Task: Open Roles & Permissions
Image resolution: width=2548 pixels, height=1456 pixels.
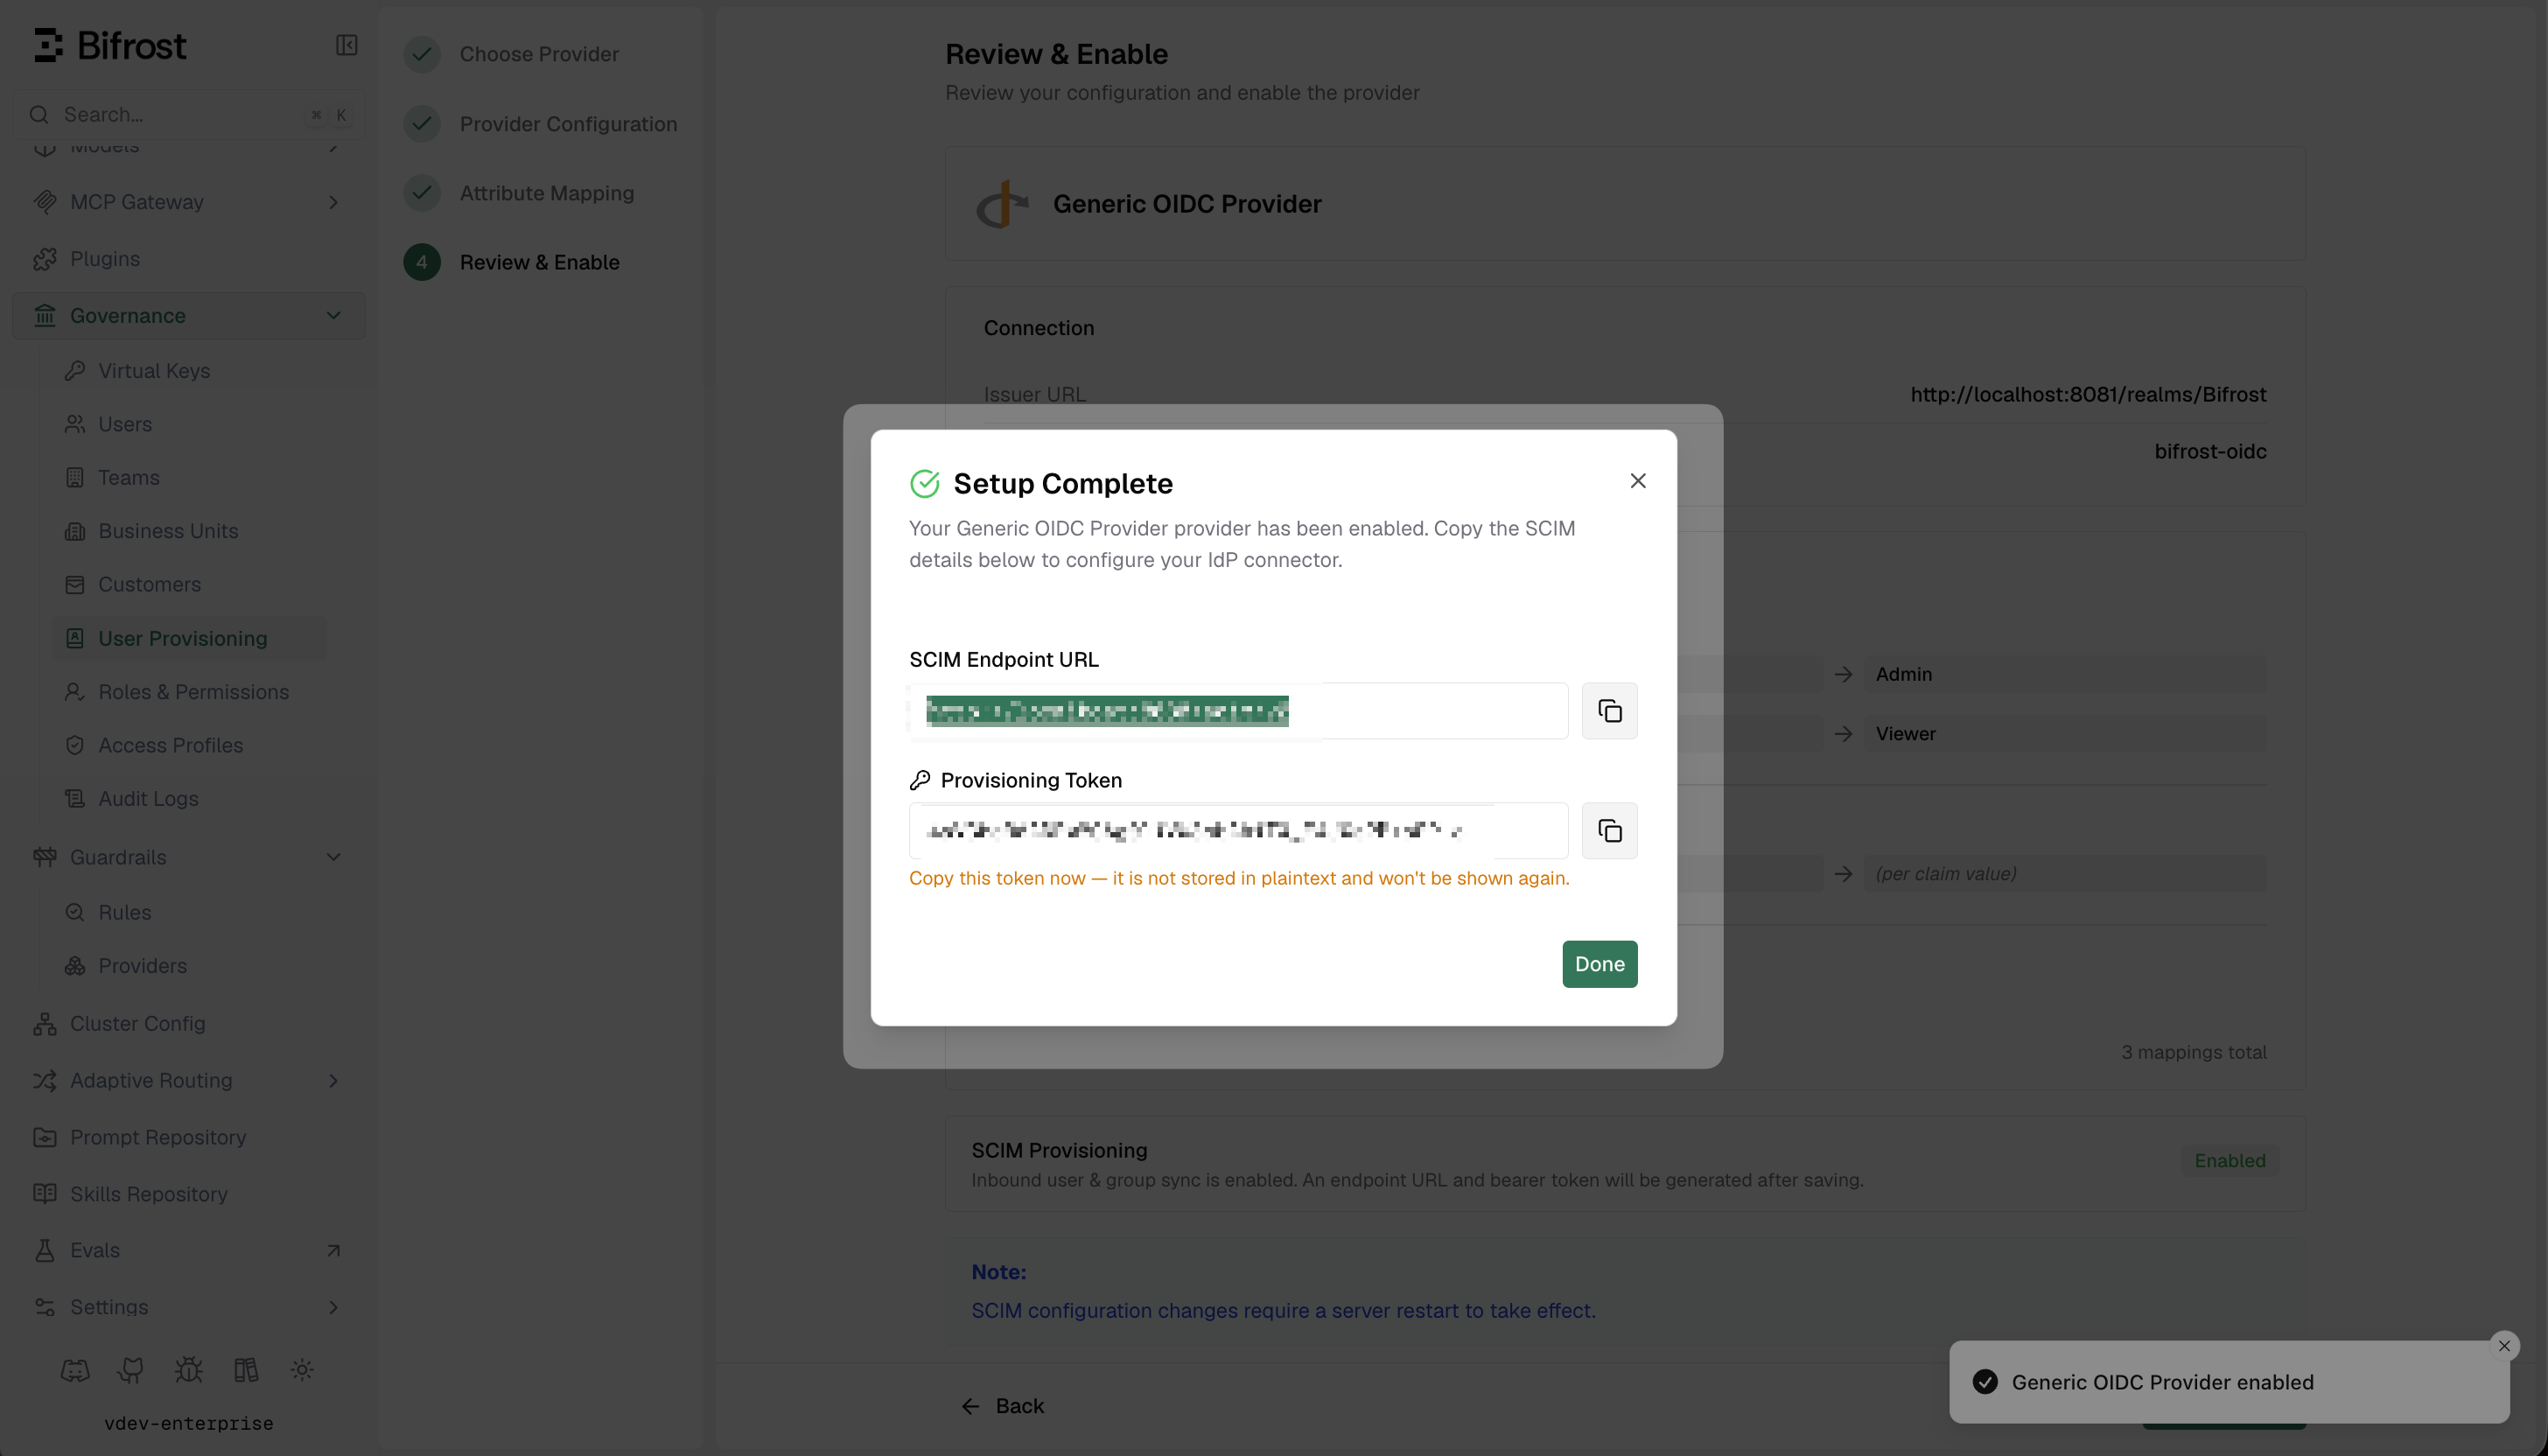Action: [190, 692]
